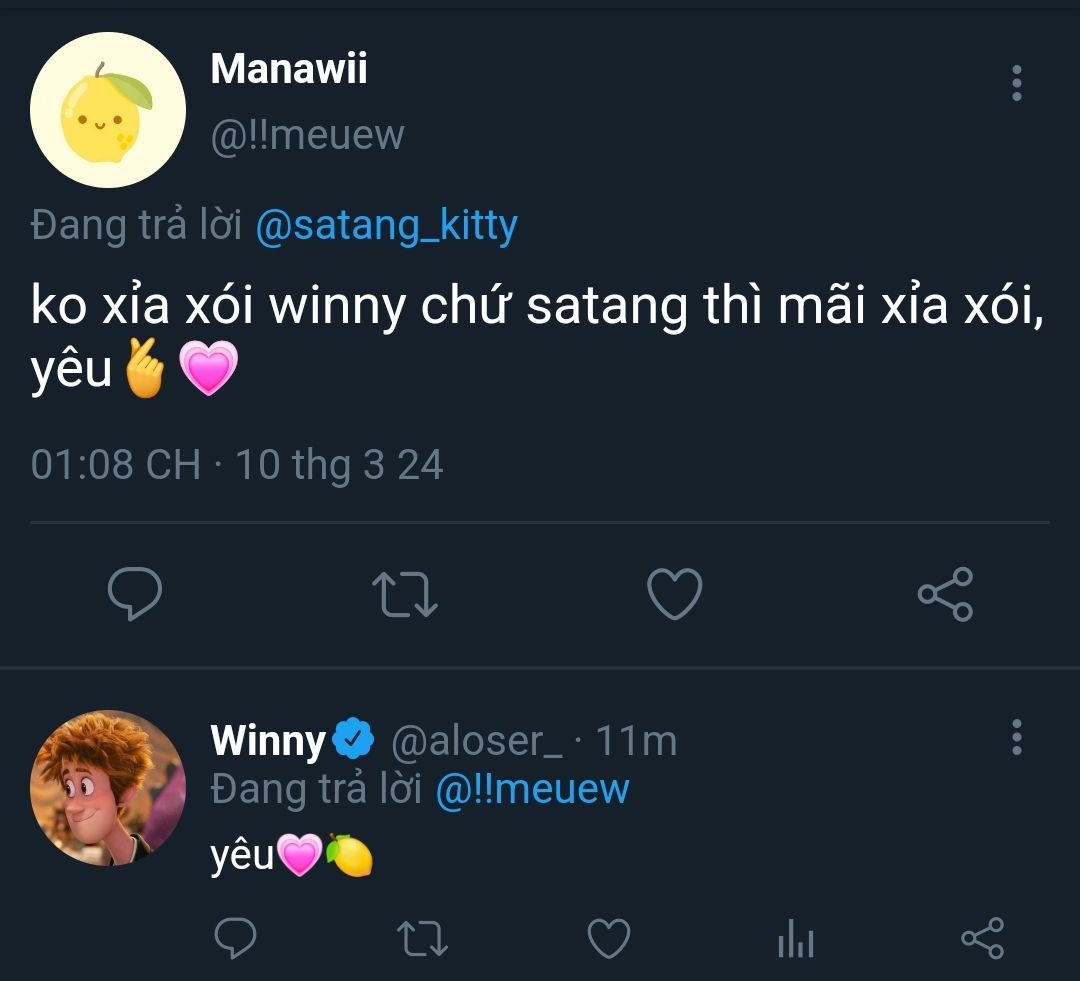View analytics for Winny's reply

pyautogui.click(x=796, y=940)
